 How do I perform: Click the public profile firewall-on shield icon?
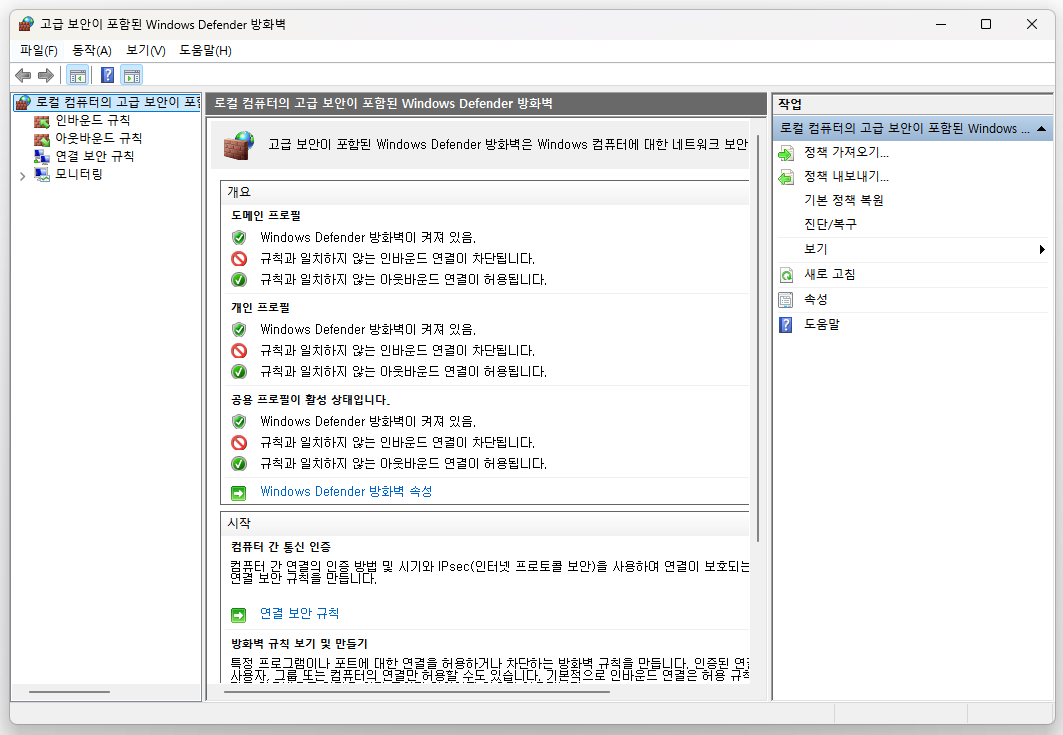239,422
